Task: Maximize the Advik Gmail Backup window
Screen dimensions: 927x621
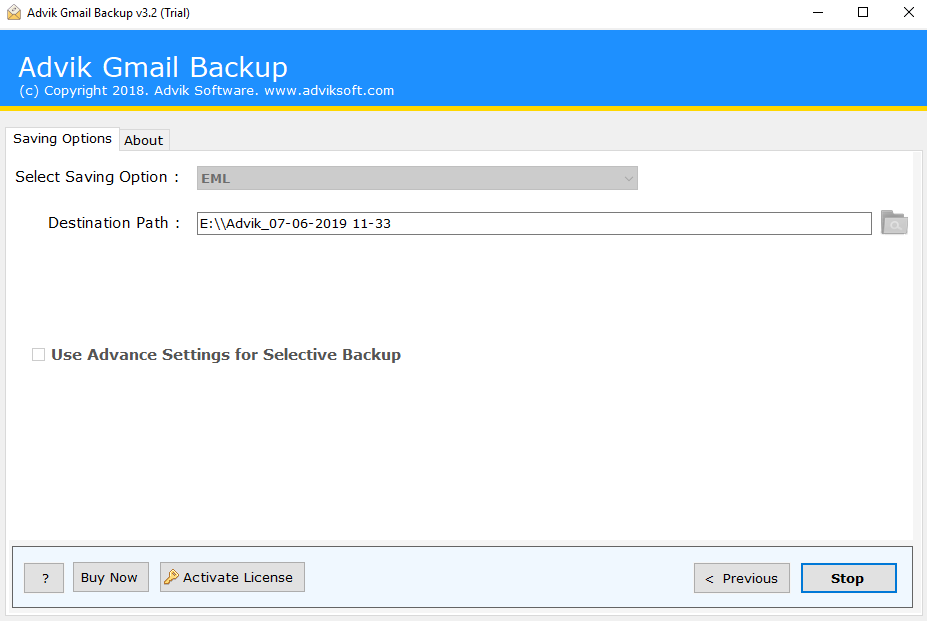Action: (x=863, y=12)
